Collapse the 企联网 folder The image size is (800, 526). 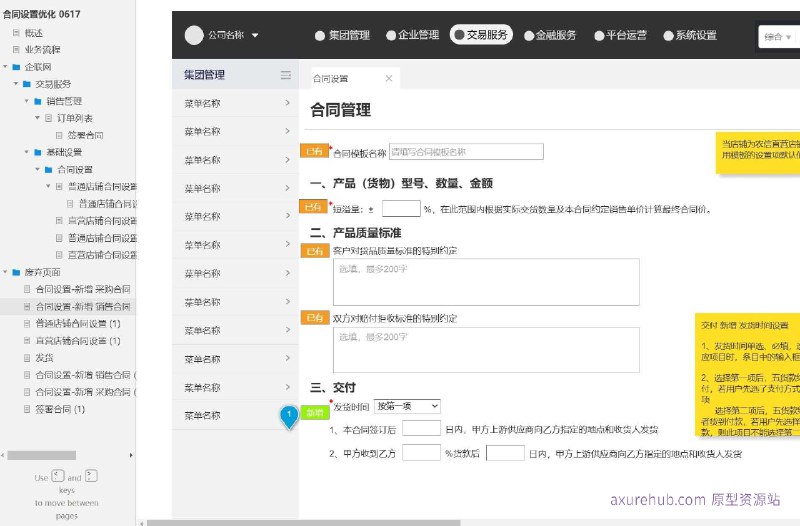5,67
